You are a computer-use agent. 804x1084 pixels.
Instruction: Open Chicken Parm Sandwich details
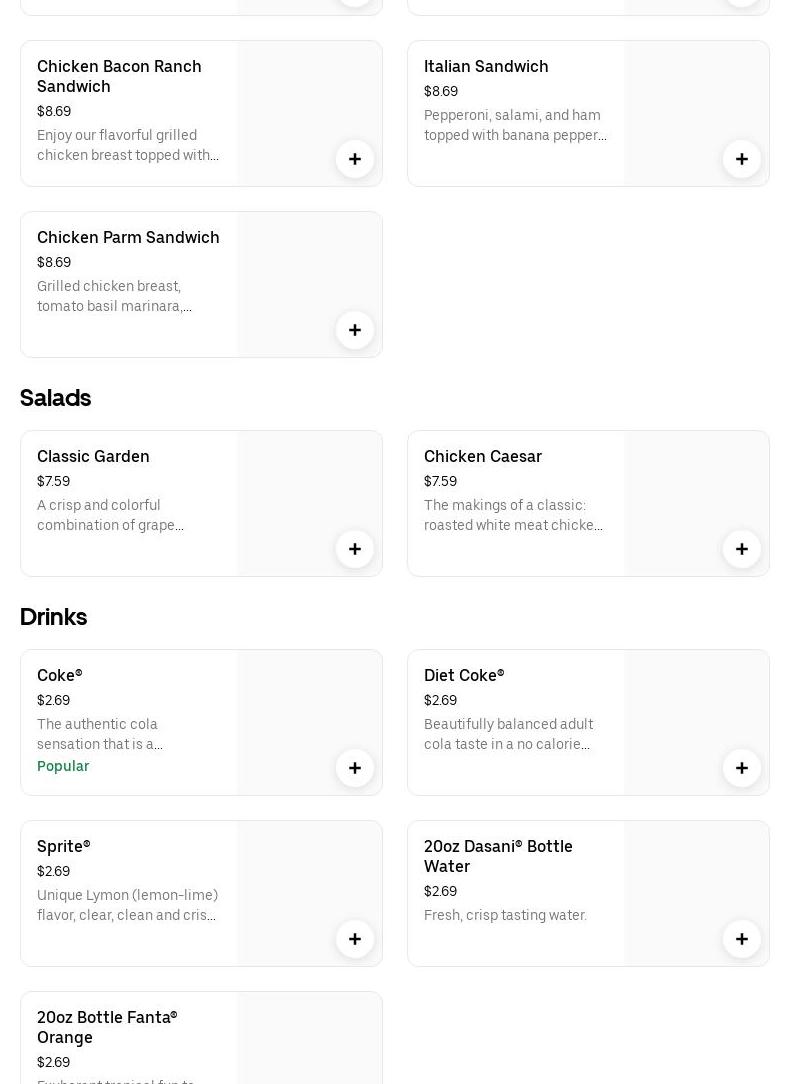click(128, 237)
